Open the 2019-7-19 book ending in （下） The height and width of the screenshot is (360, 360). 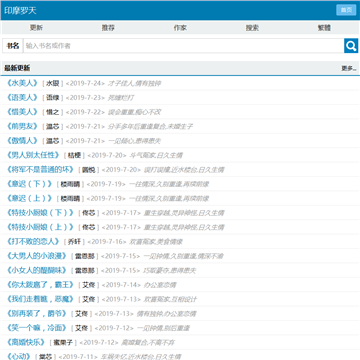tap(30, 184)
